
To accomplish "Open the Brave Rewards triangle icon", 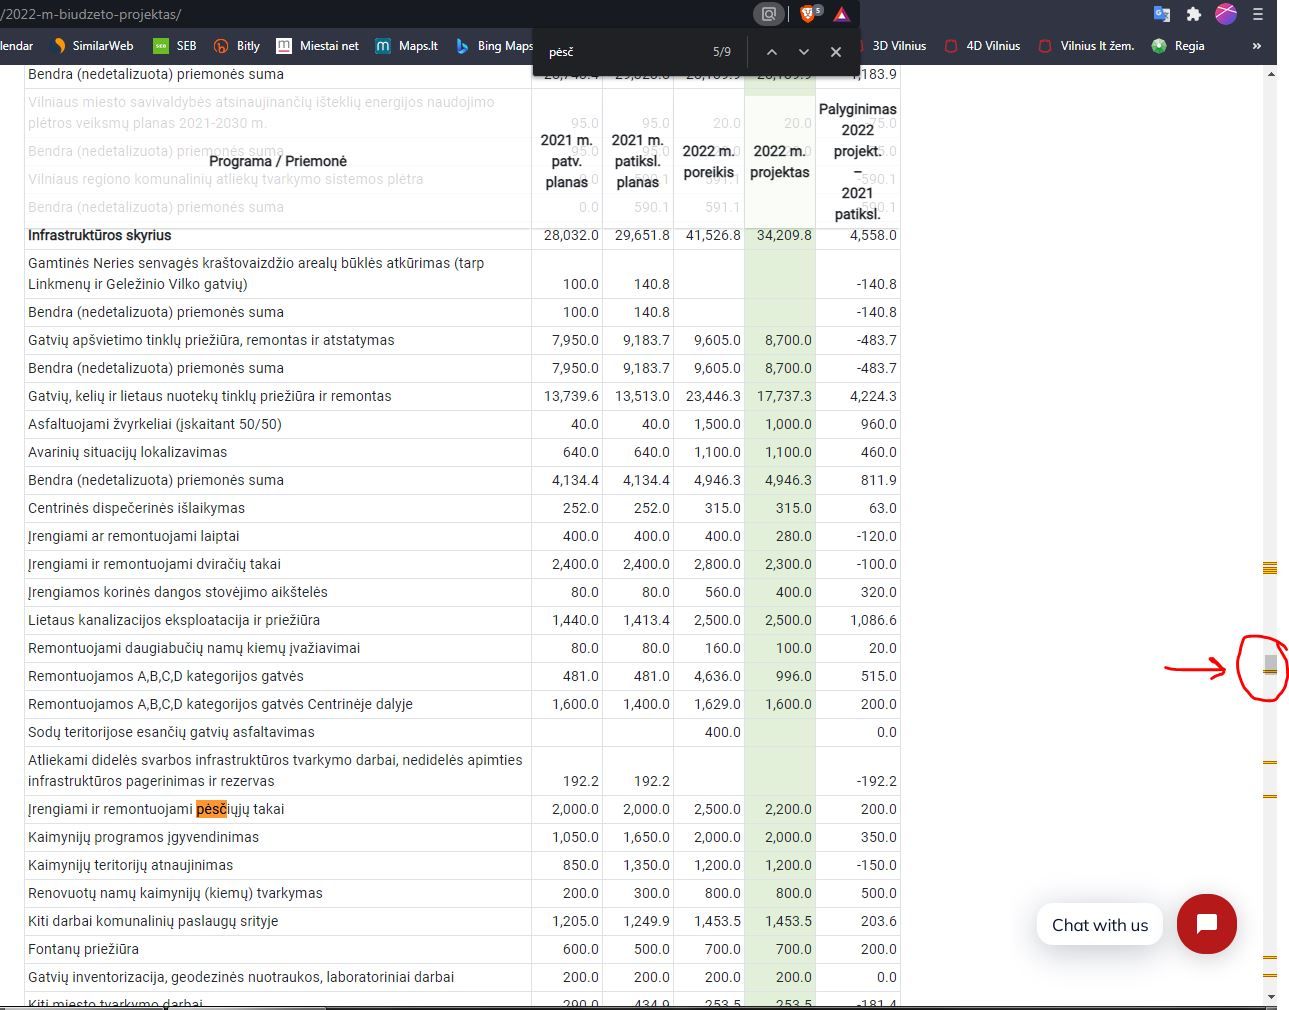I will (841, 14).
